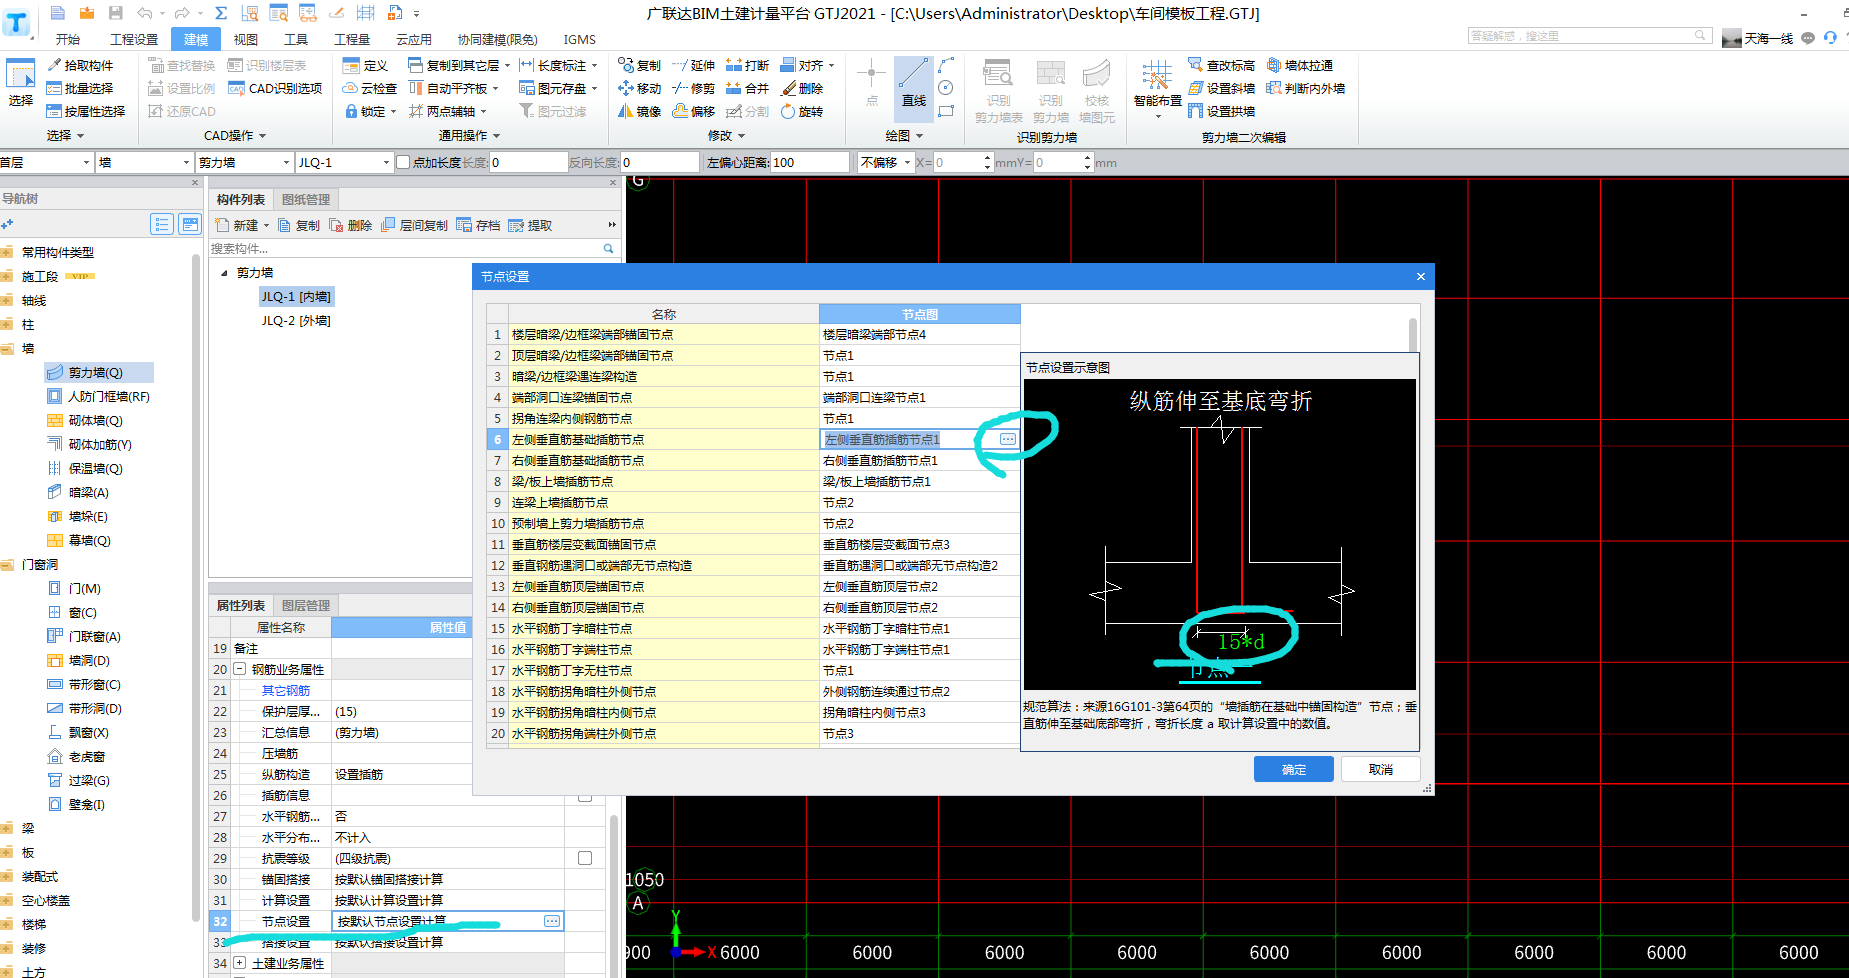Click the 判断内外墙 inner/outer wall tool
Screen dimensions: 1849x978
pyautogui.click(x=1305, y=88)
